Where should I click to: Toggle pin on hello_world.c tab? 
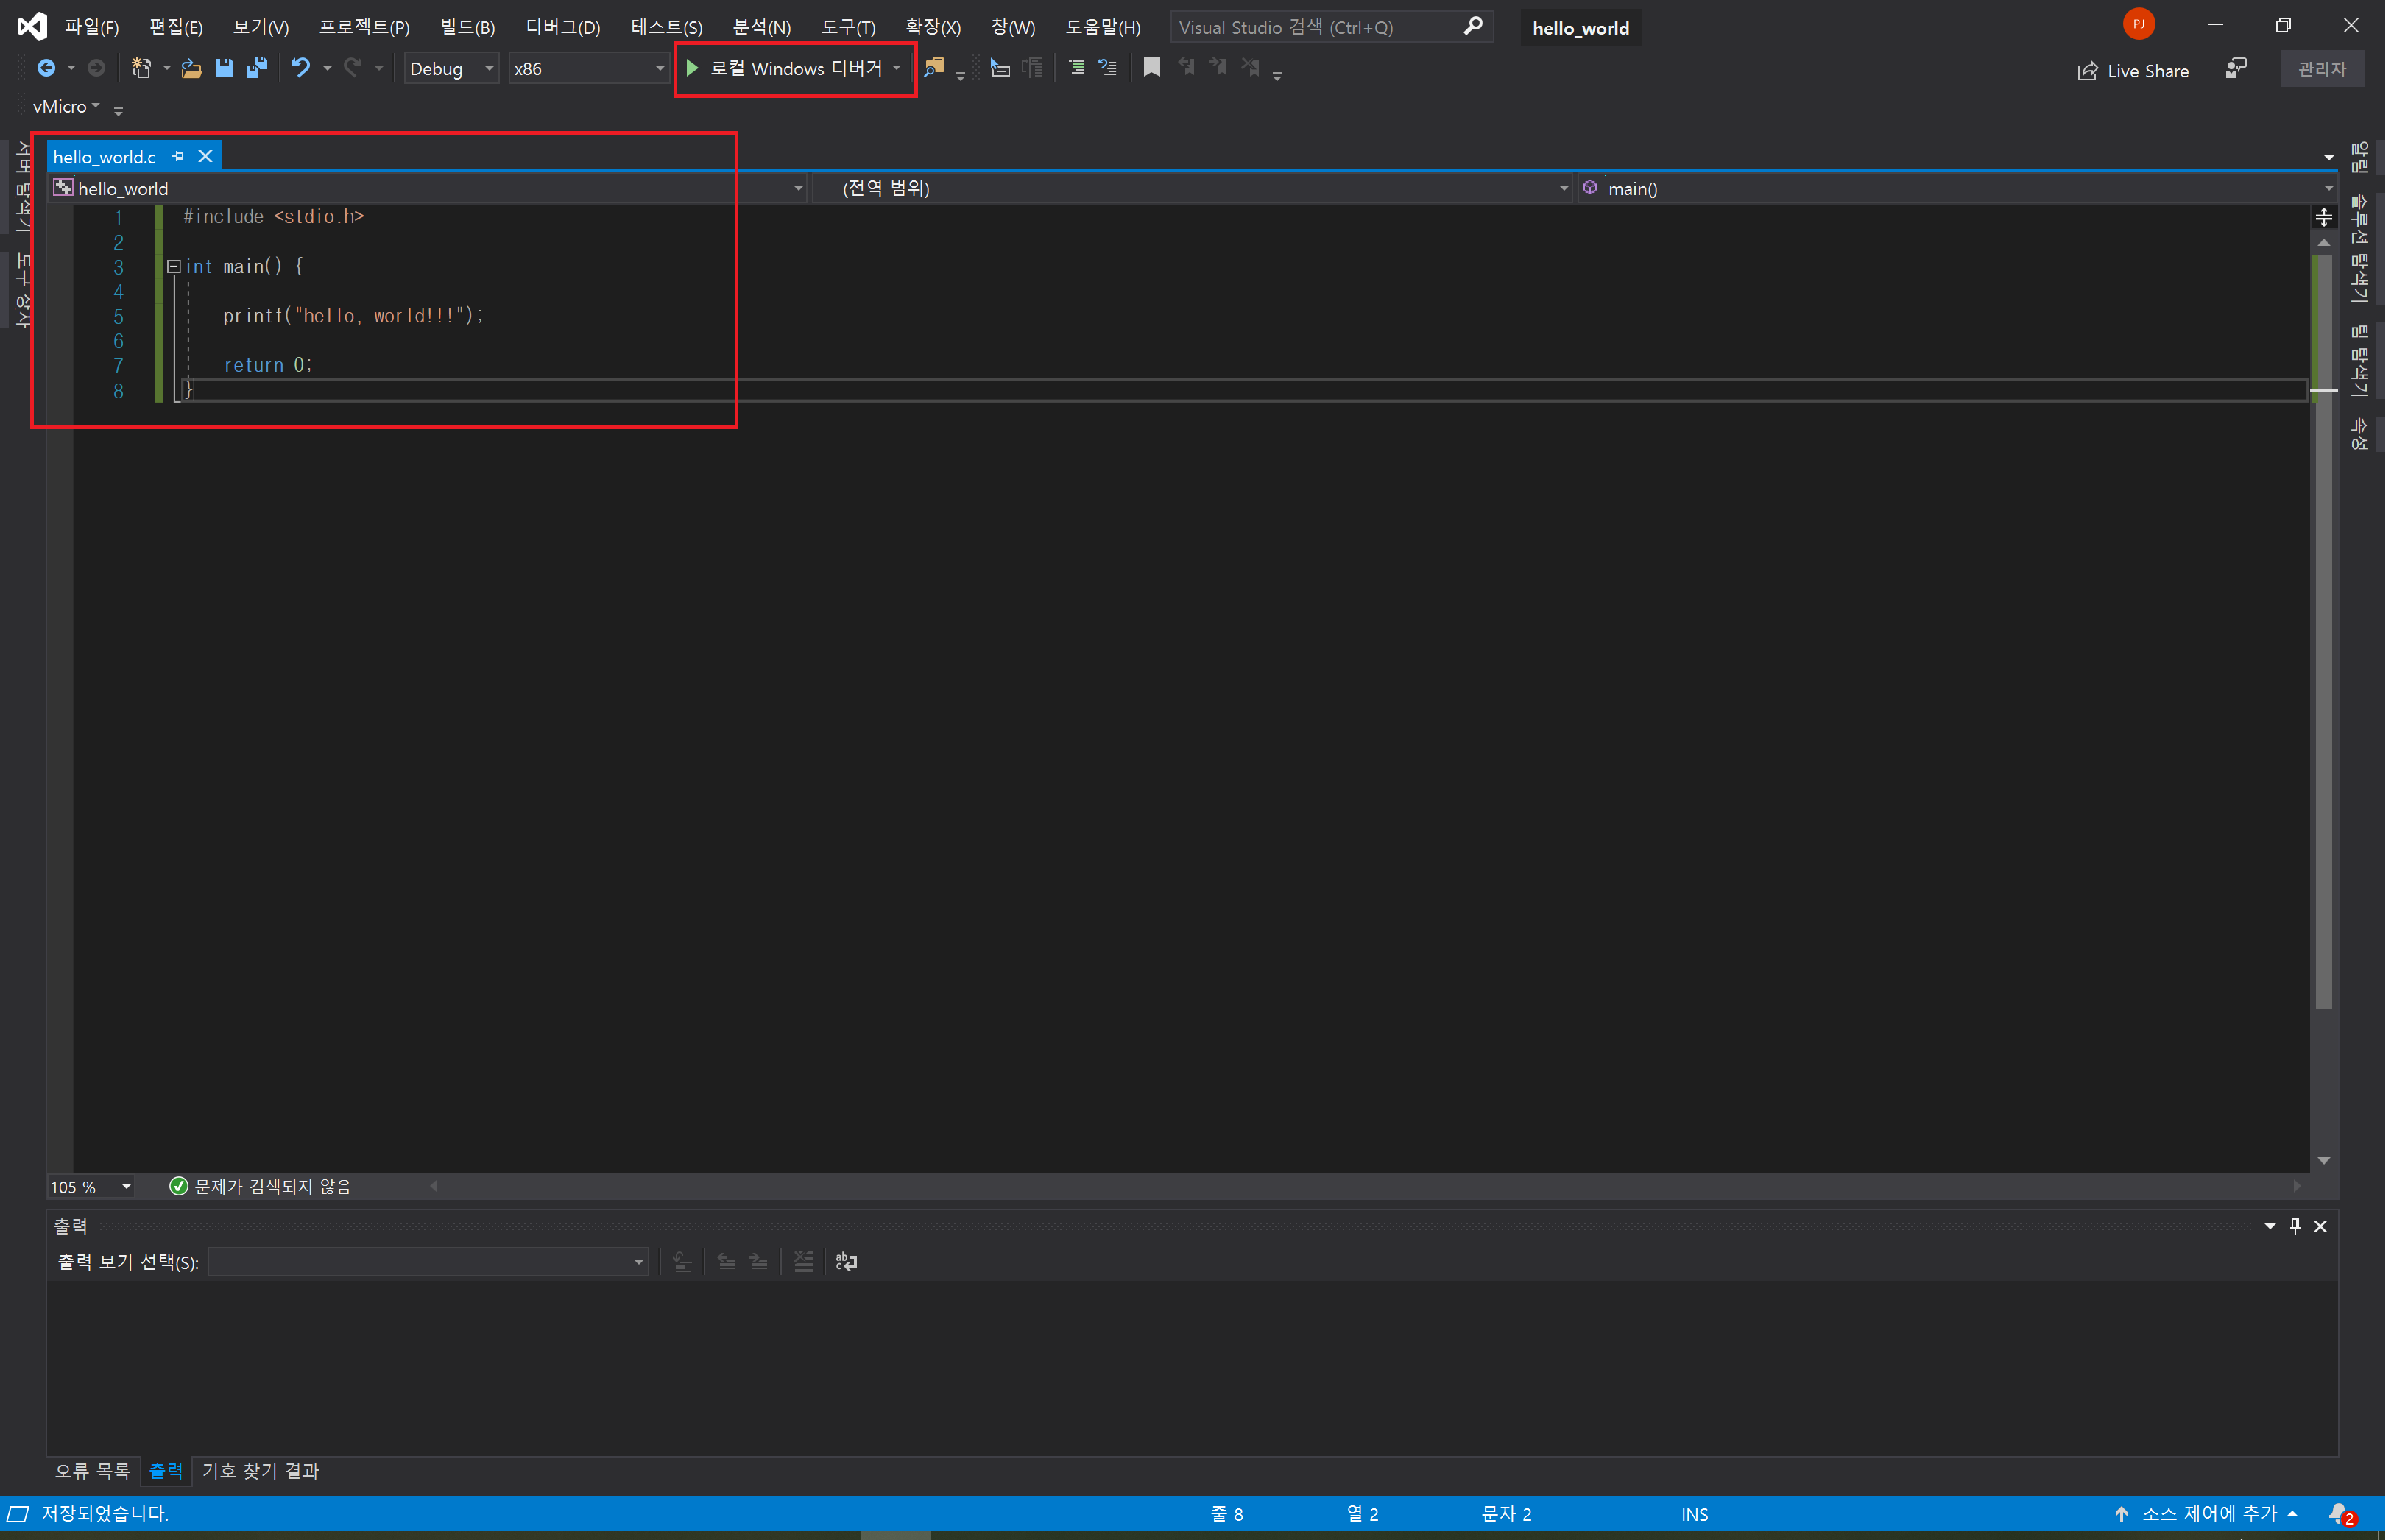[x=178, y=156]
